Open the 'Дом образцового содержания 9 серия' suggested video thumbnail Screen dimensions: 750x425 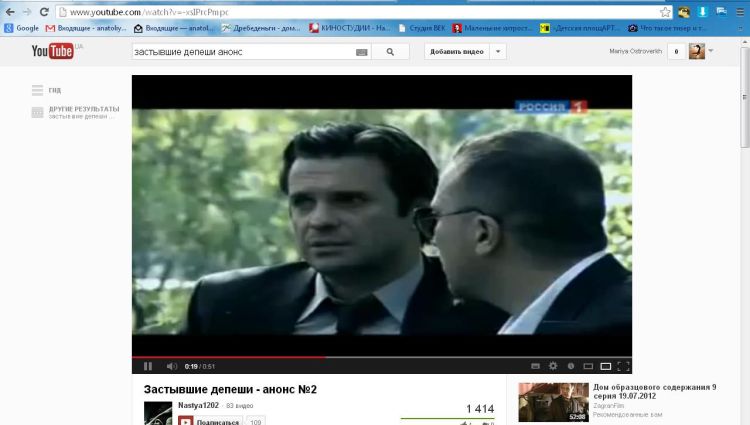point(553,402)
